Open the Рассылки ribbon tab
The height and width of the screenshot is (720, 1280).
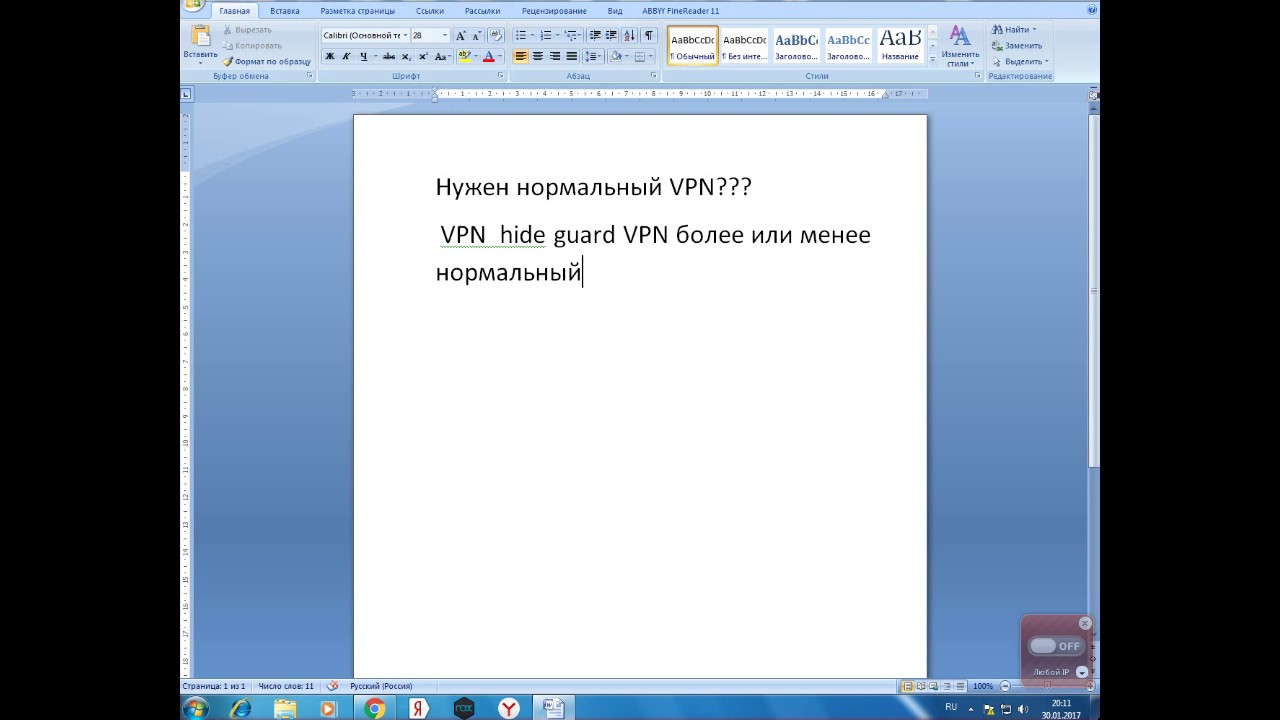tap(483, 11)
